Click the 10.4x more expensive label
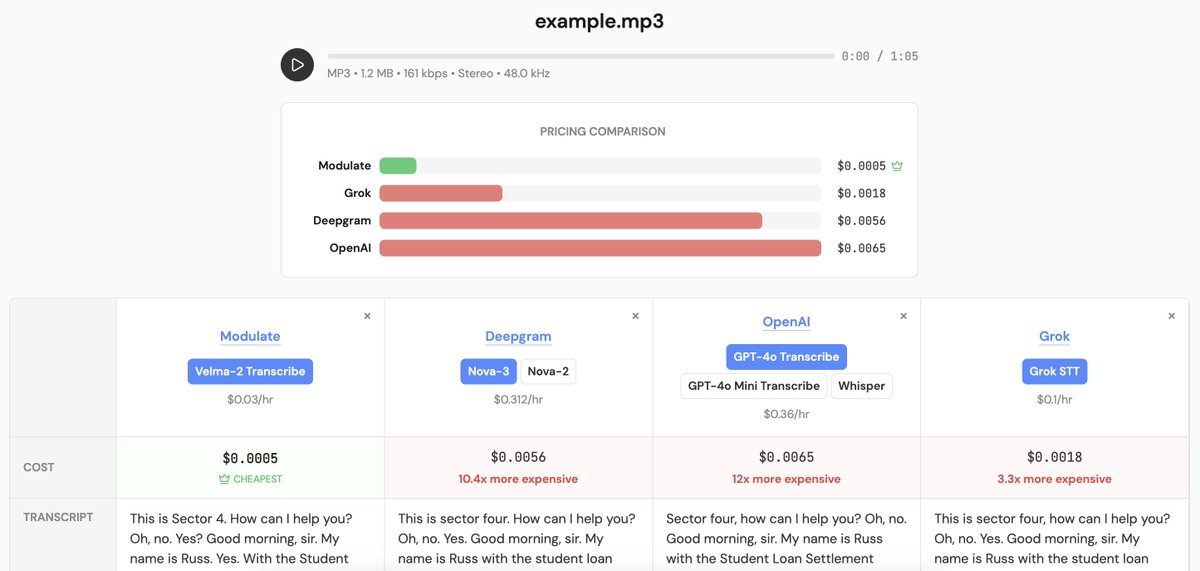Image resolution: width=1200 pixels, height=571 pixels. (518, 479)
